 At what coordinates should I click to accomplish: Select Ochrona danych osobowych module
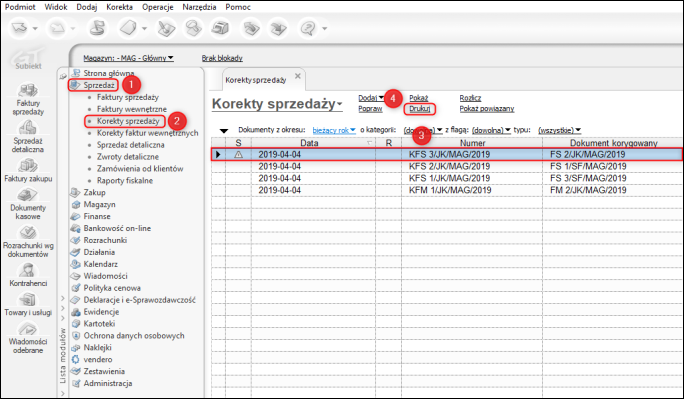click(x=134, y=336)
